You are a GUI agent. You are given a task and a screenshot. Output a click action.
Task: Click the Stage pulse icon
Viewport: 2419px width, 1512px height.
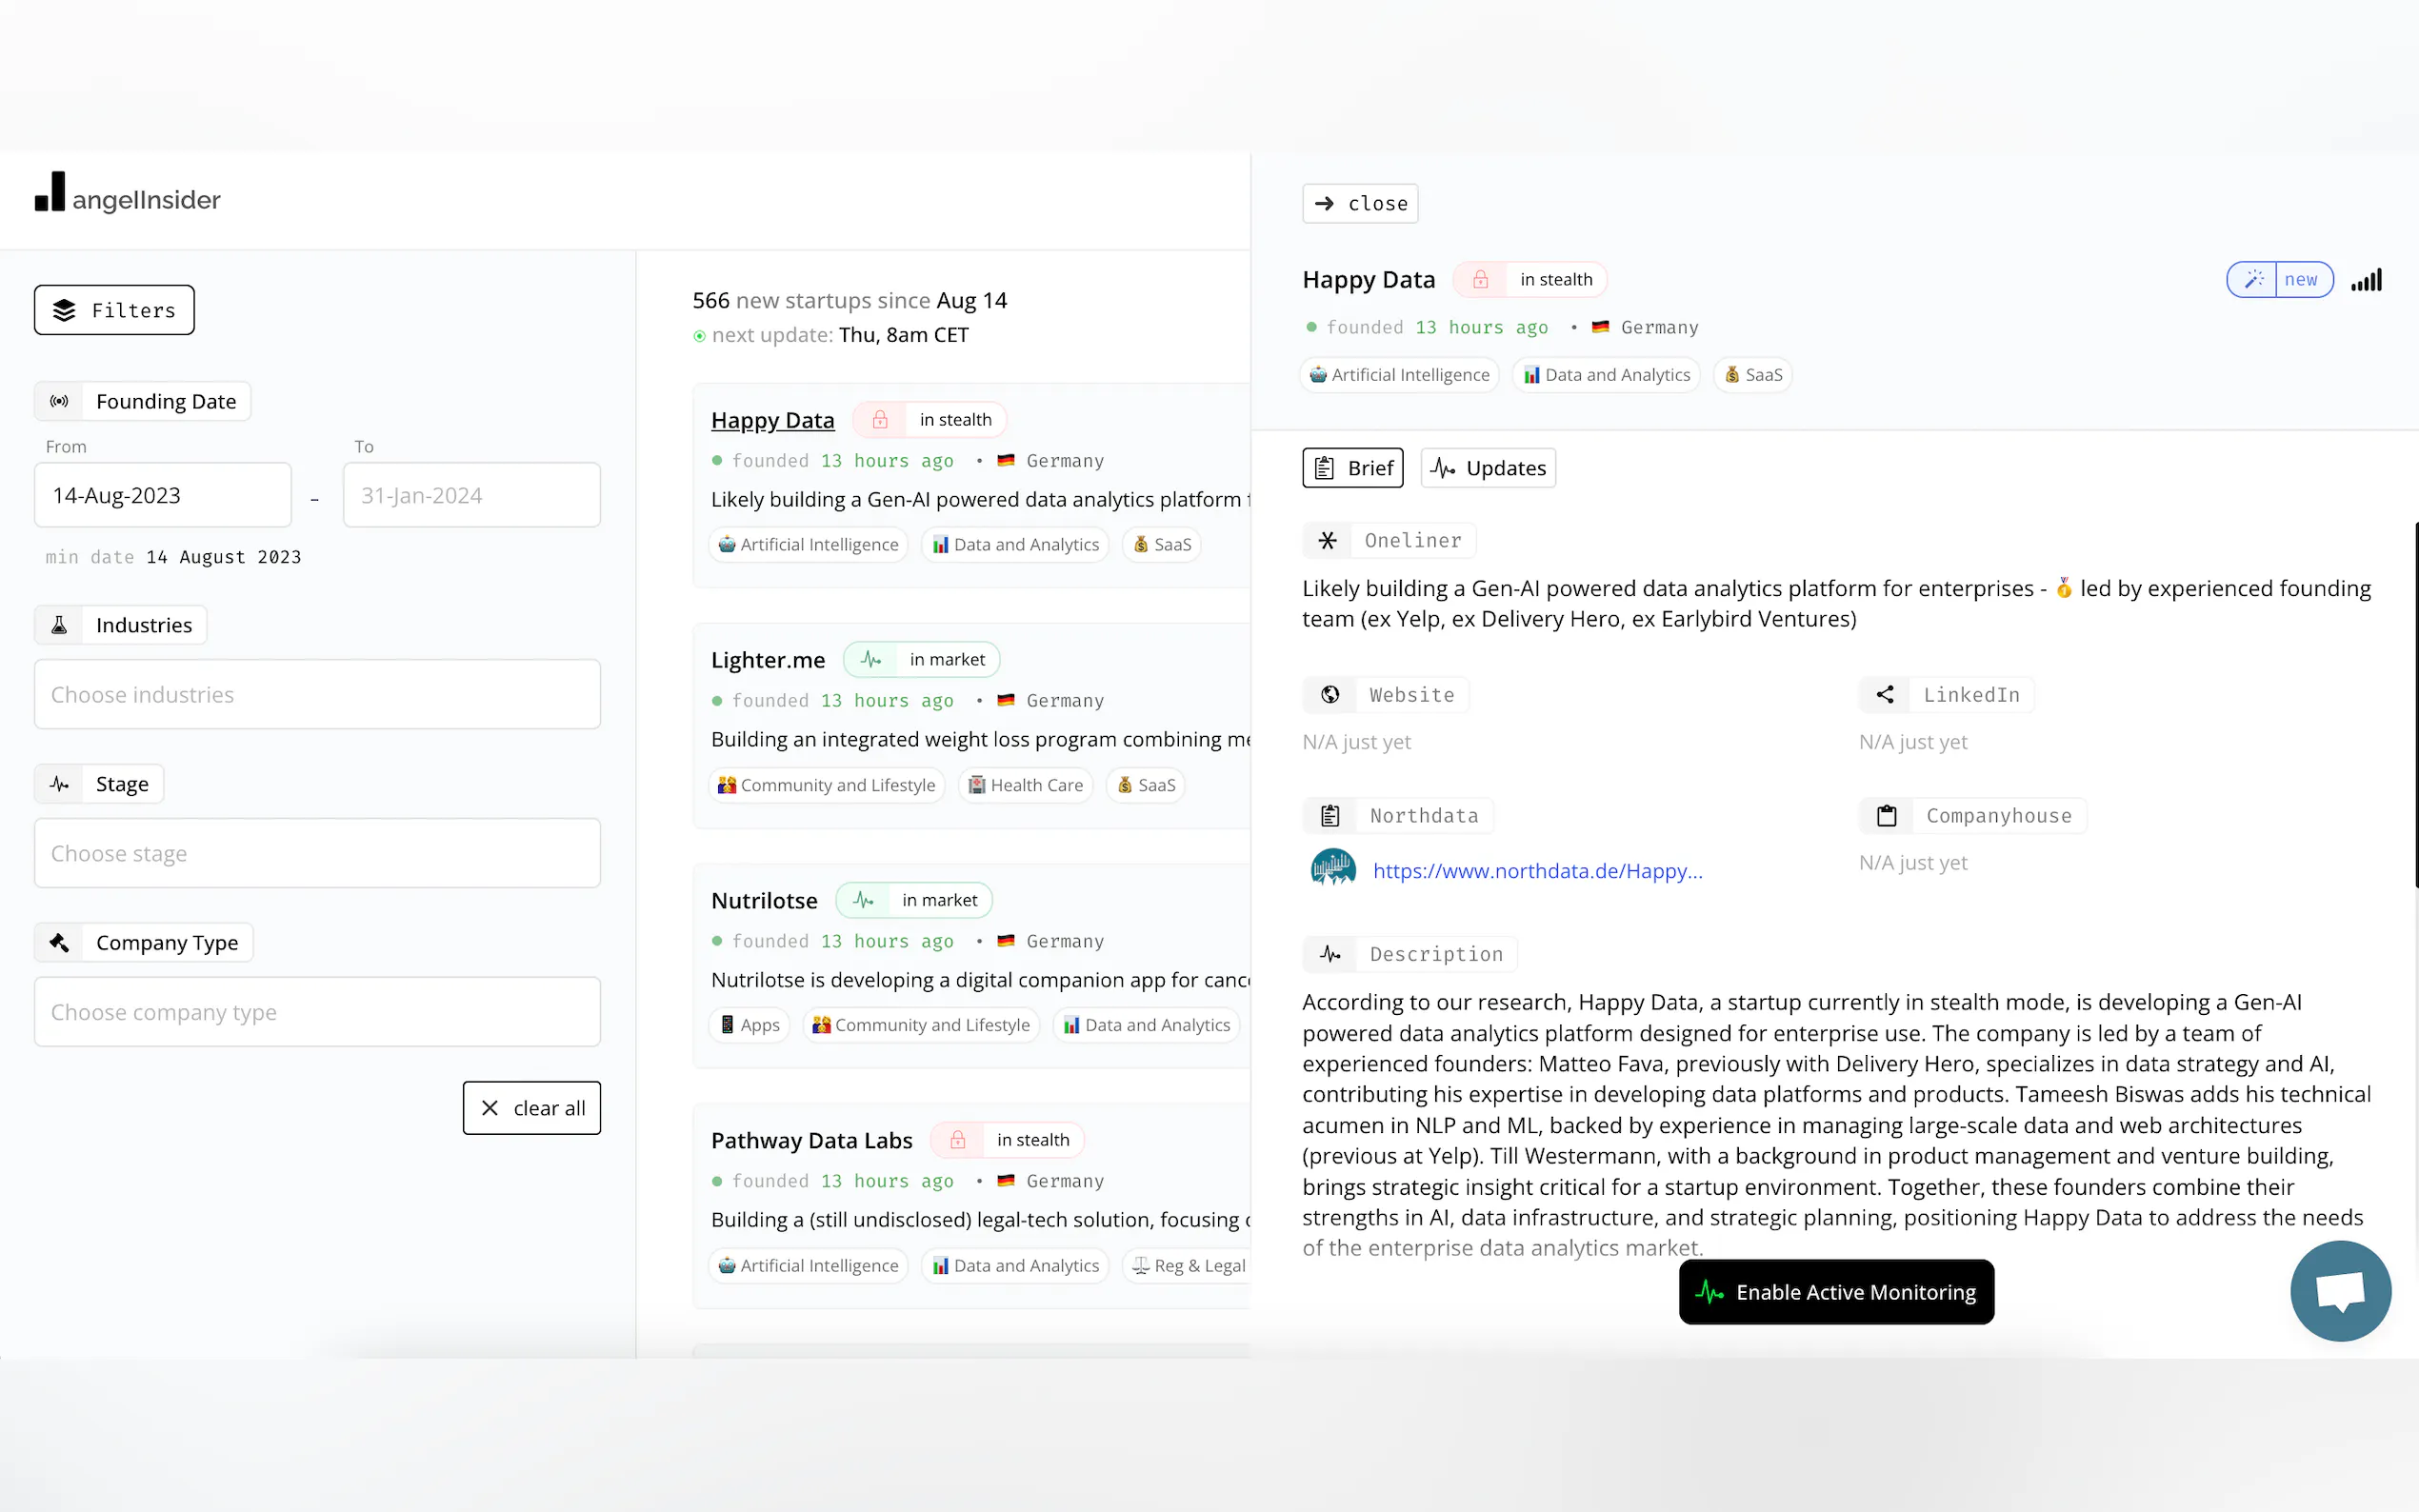tap(59, 784)
